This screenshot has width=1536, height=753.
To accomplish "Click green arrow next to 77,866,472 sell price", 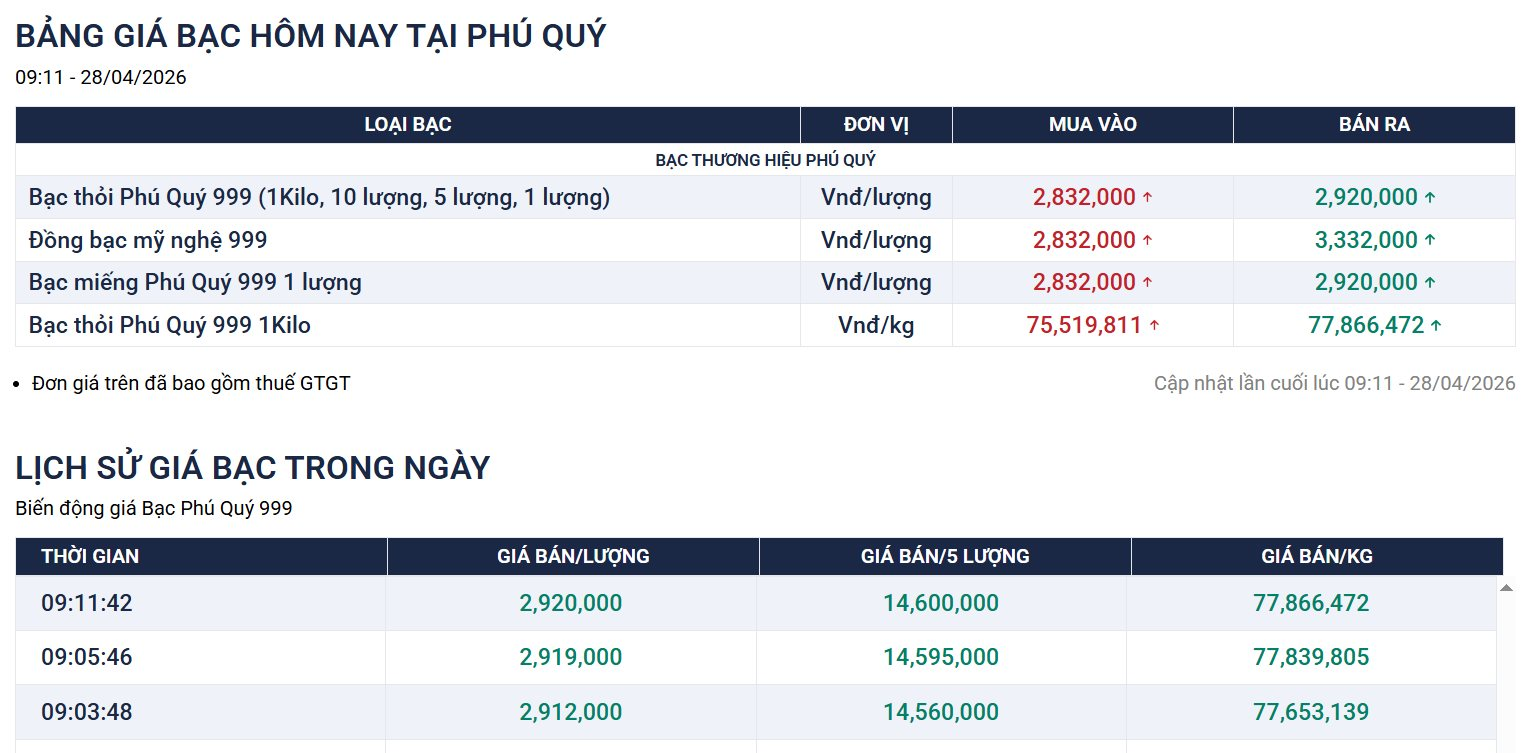I will point(1436,325).
